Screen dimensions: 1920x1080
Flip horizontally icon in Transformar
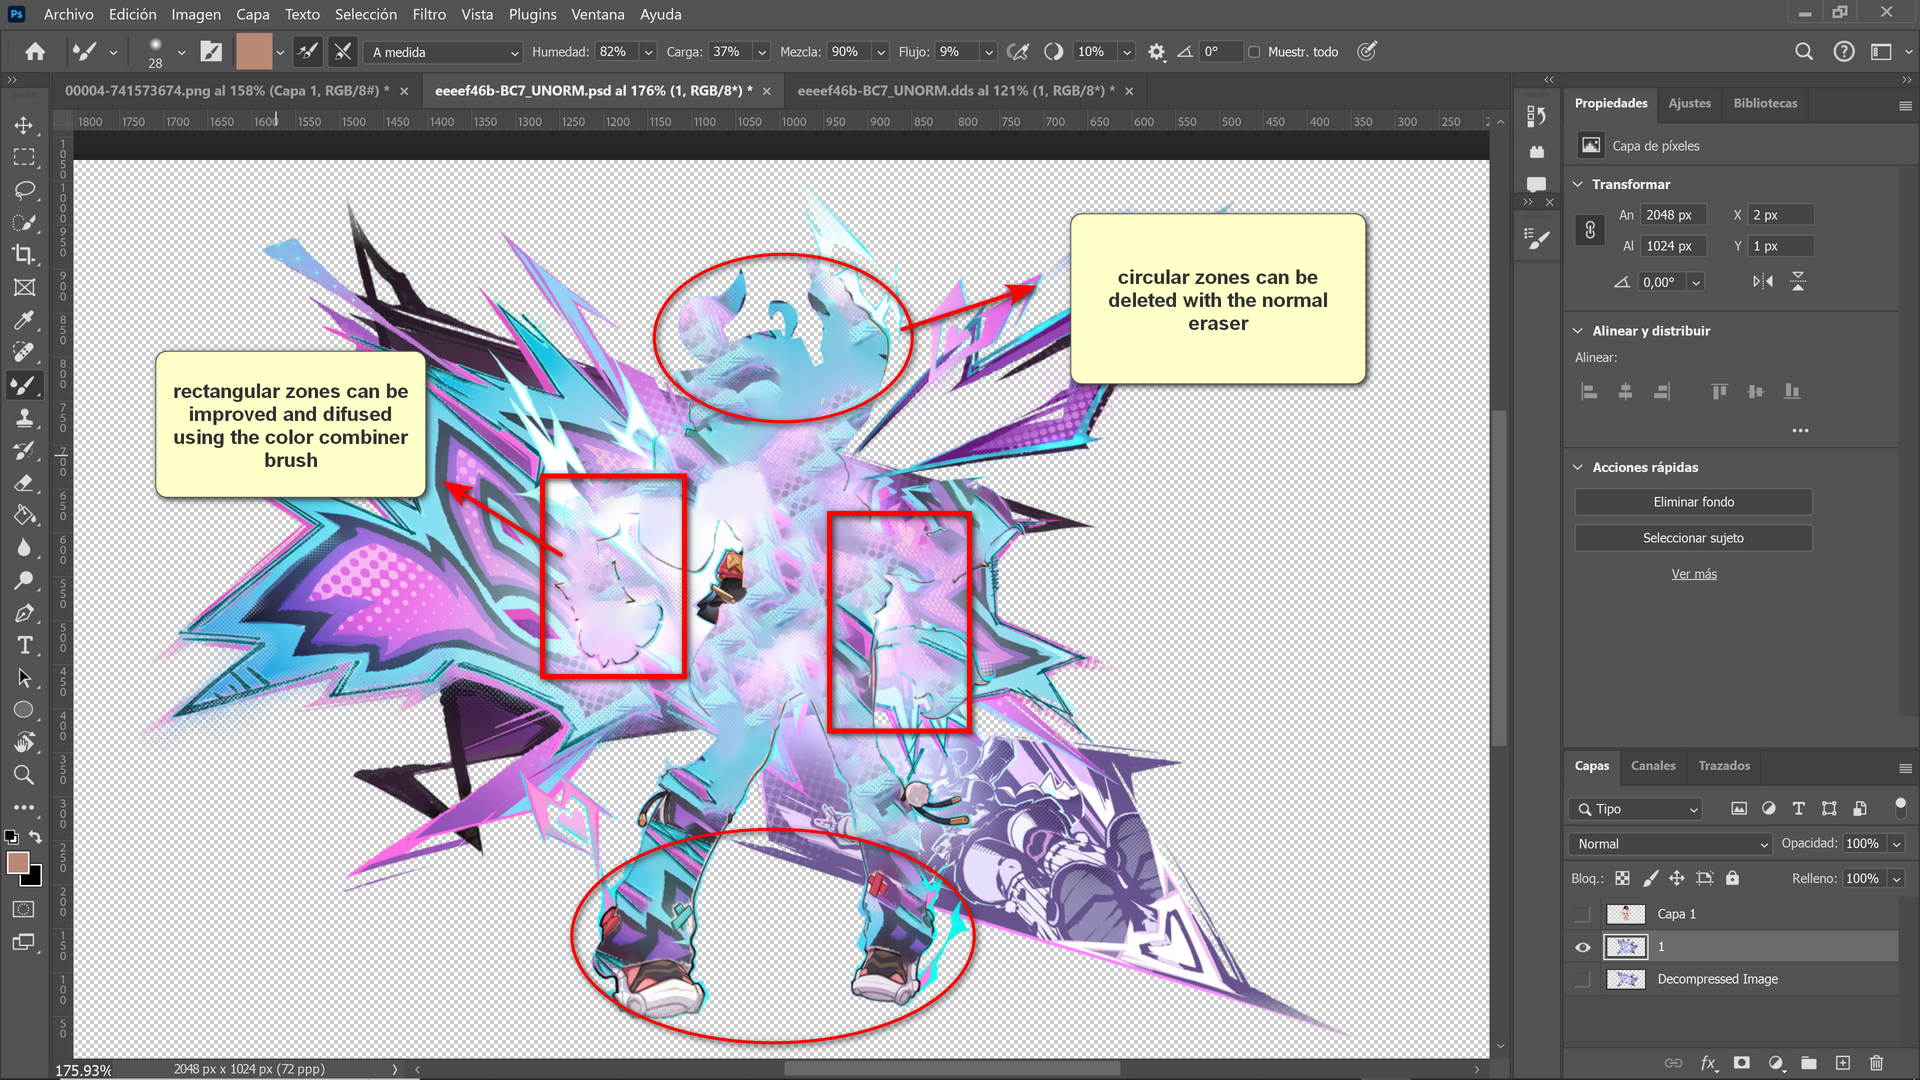[x=1763, y=282]
